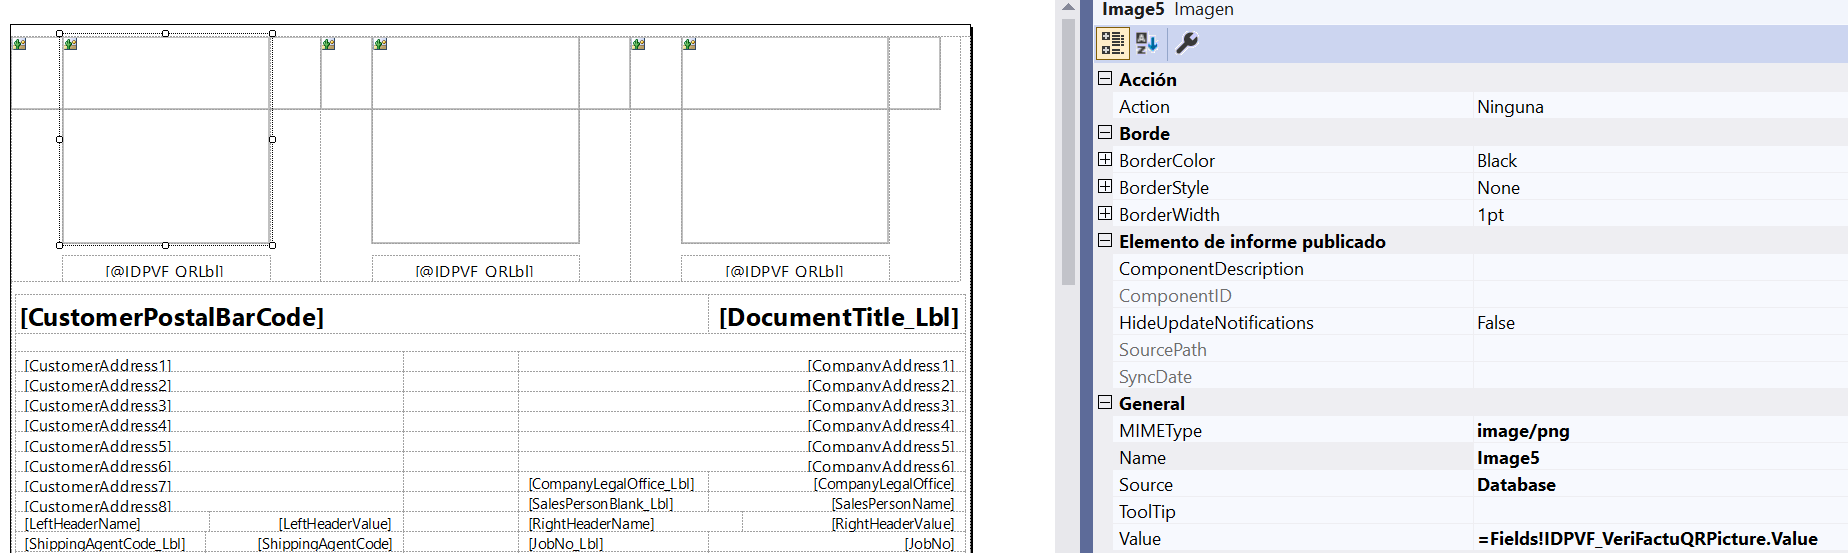The width and height of the screenshot is (1848, 553).
Task: Open Property Pages wrench icon
Action: point(1187,43)
